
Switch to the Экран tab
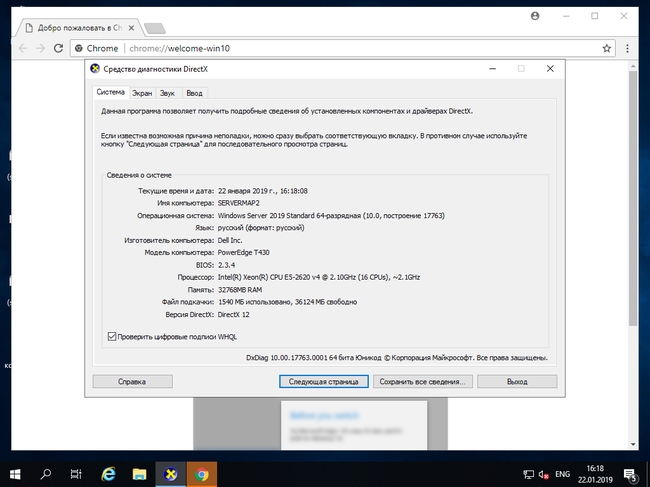[x=142, y=93]
